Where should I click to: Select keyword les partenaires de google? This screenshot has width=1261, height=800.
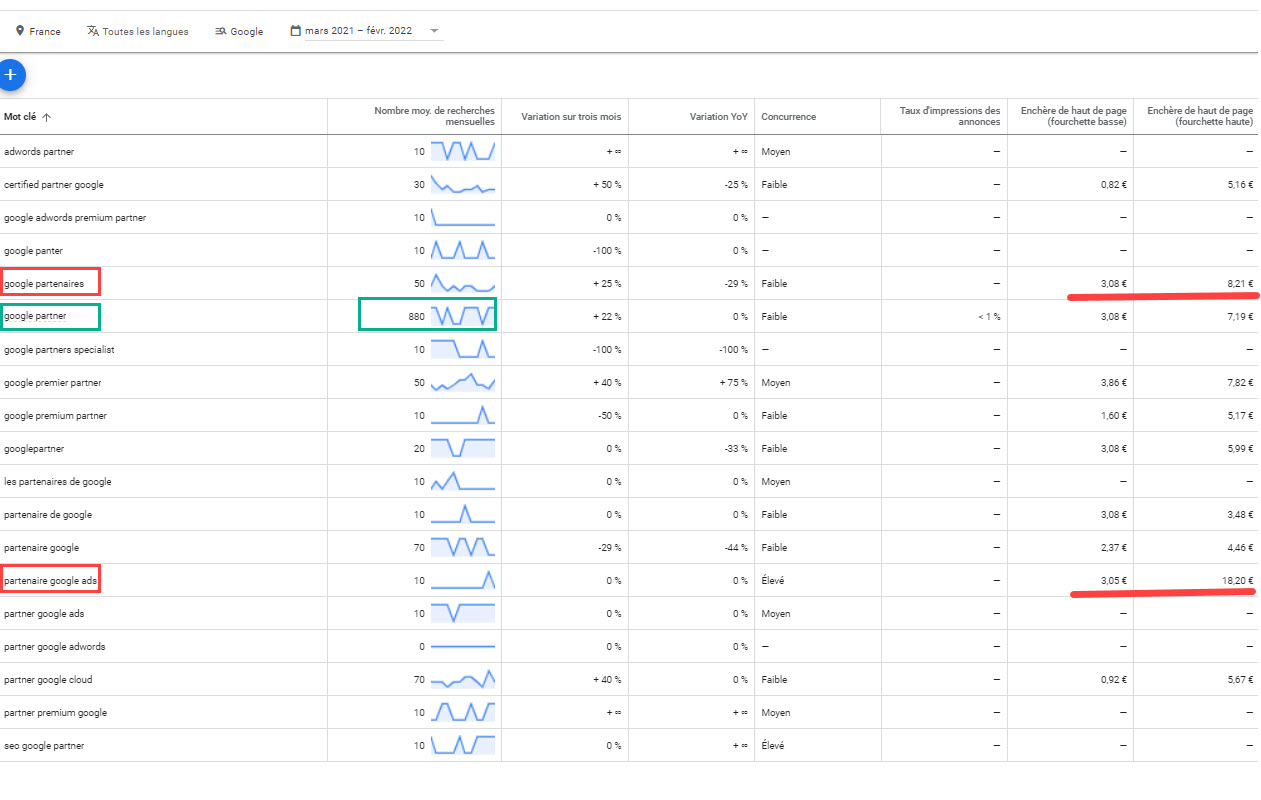coord(58,481)
